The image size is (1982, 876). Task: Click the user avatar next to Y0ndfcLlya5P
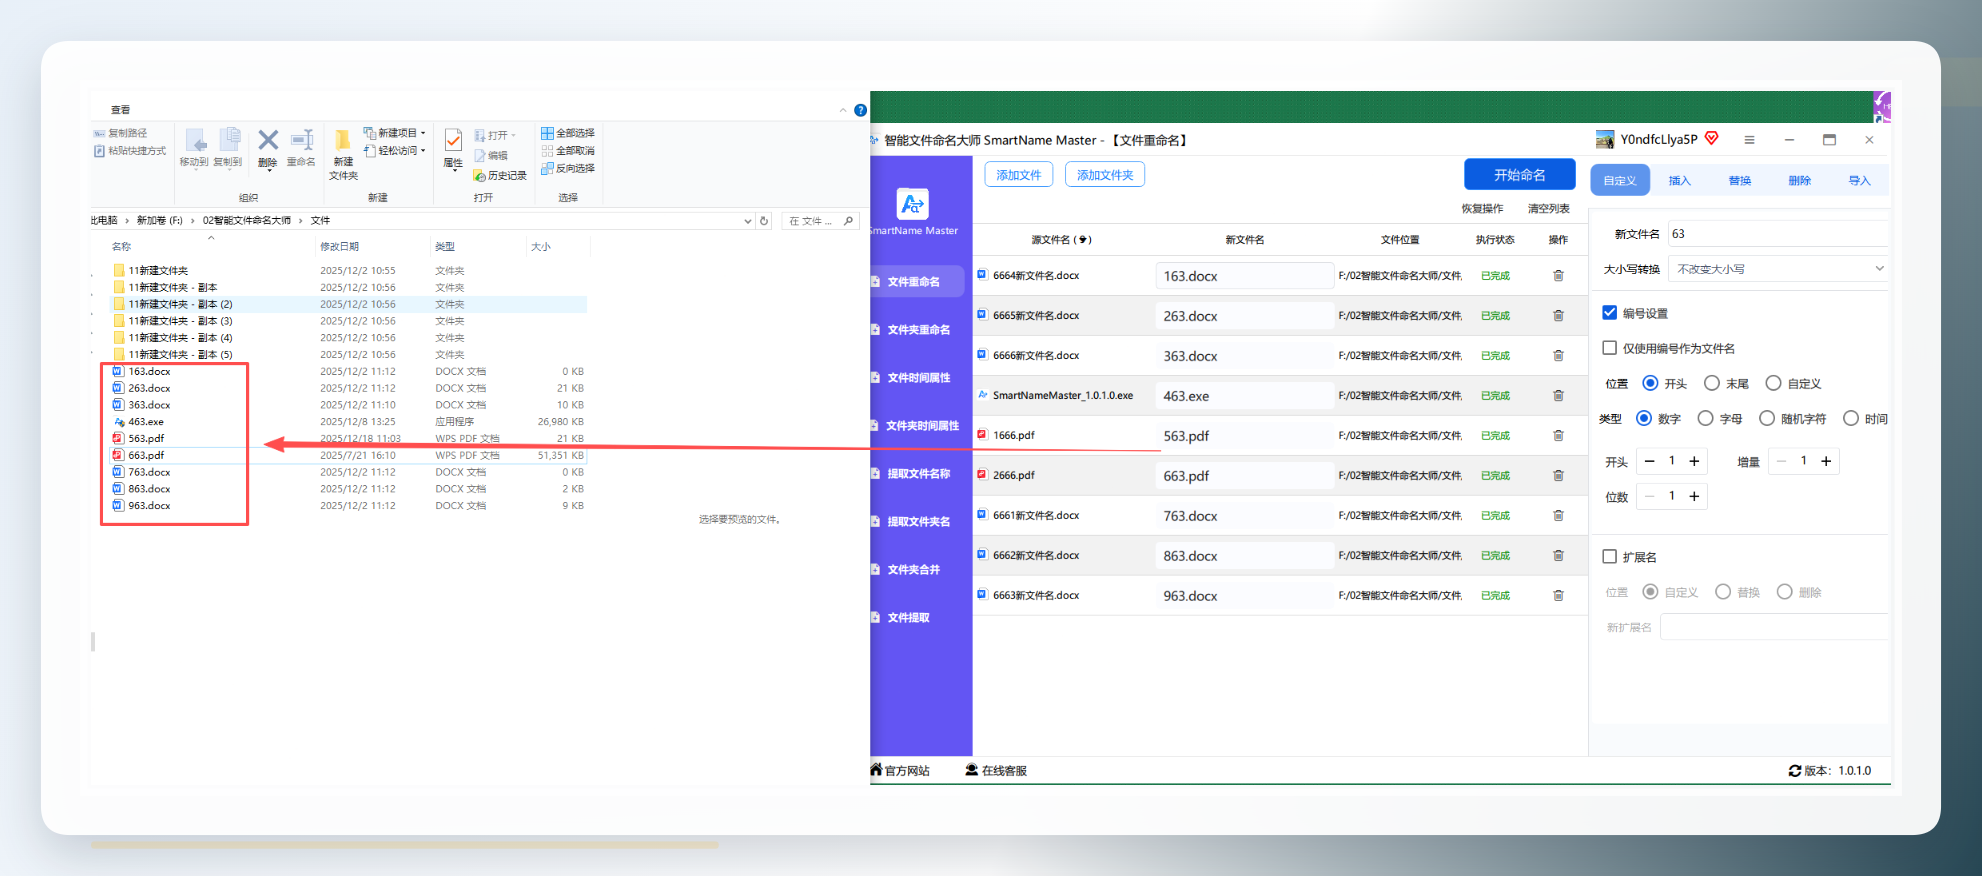pyautogui.click(x=1605, y=140)
